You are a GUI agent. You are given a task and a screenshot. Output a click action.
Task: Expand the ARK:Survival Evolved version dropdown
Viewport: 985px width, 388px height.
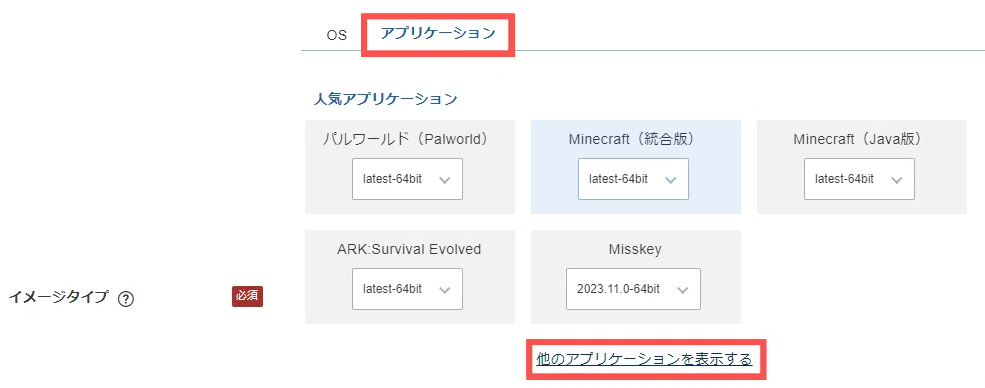[x=407, y=289]
